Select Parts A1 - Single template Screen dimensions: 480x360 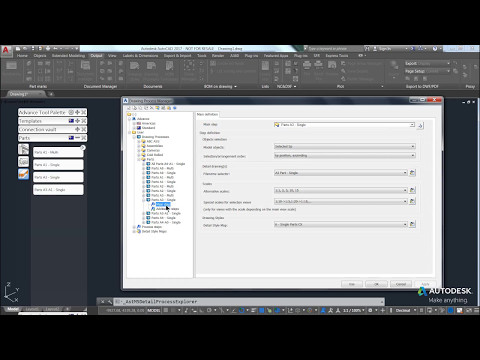click(58, 165)
